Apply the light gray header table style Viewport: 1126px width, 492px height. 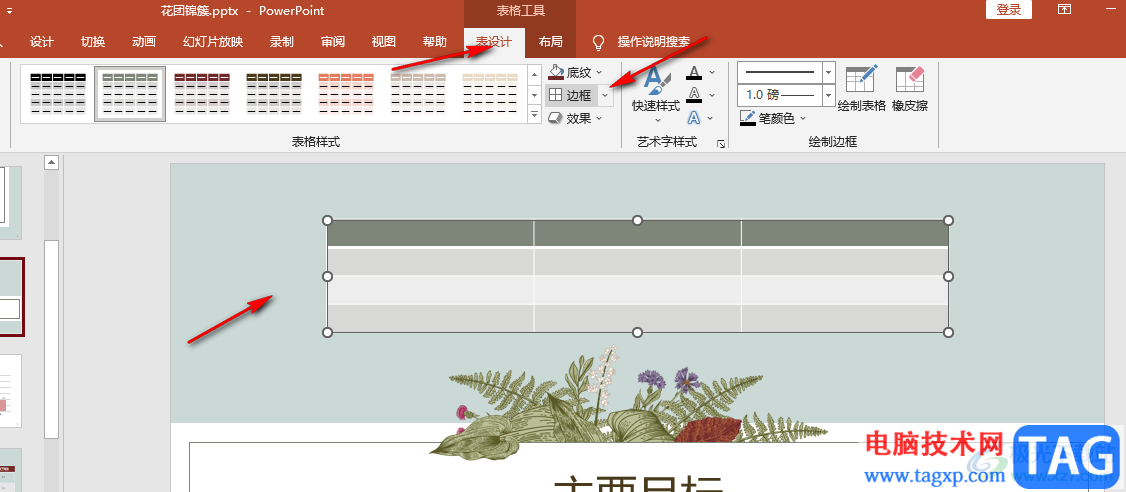coord(418,93)
